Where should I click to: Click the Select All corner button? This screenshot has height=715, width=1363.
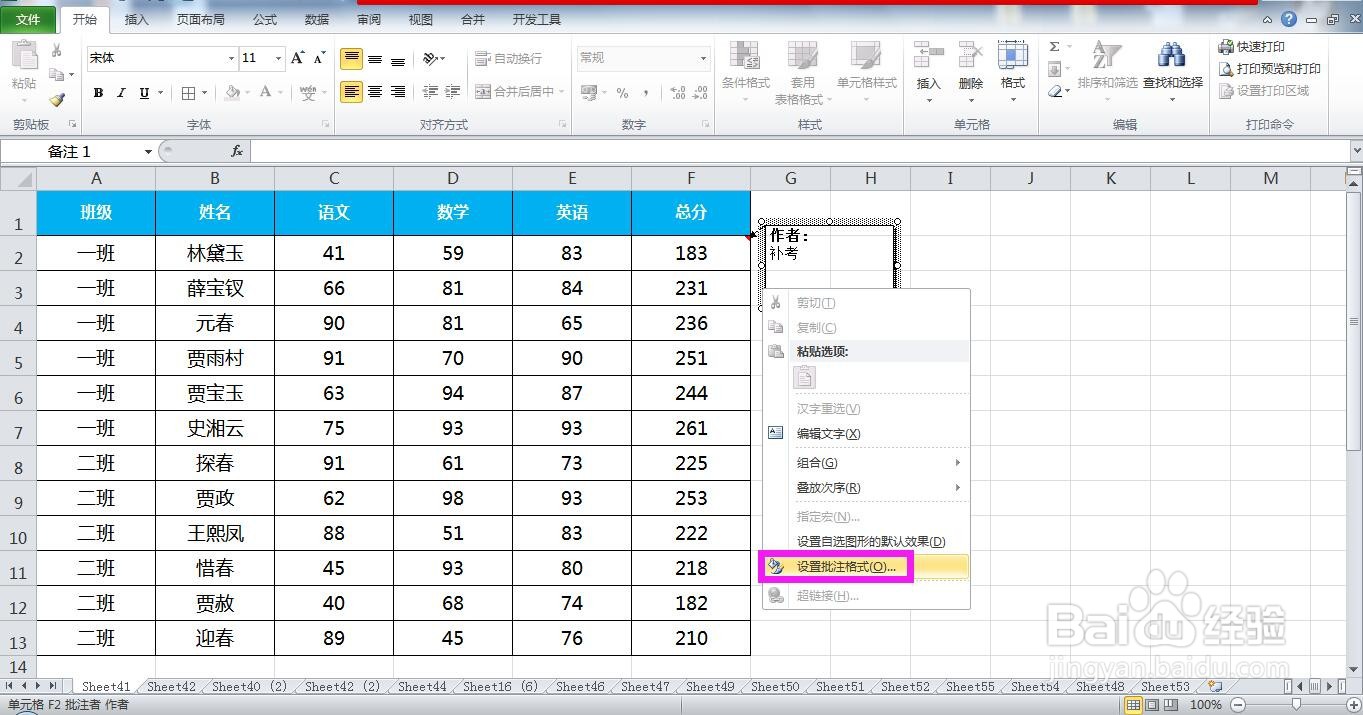pos(18,178)
